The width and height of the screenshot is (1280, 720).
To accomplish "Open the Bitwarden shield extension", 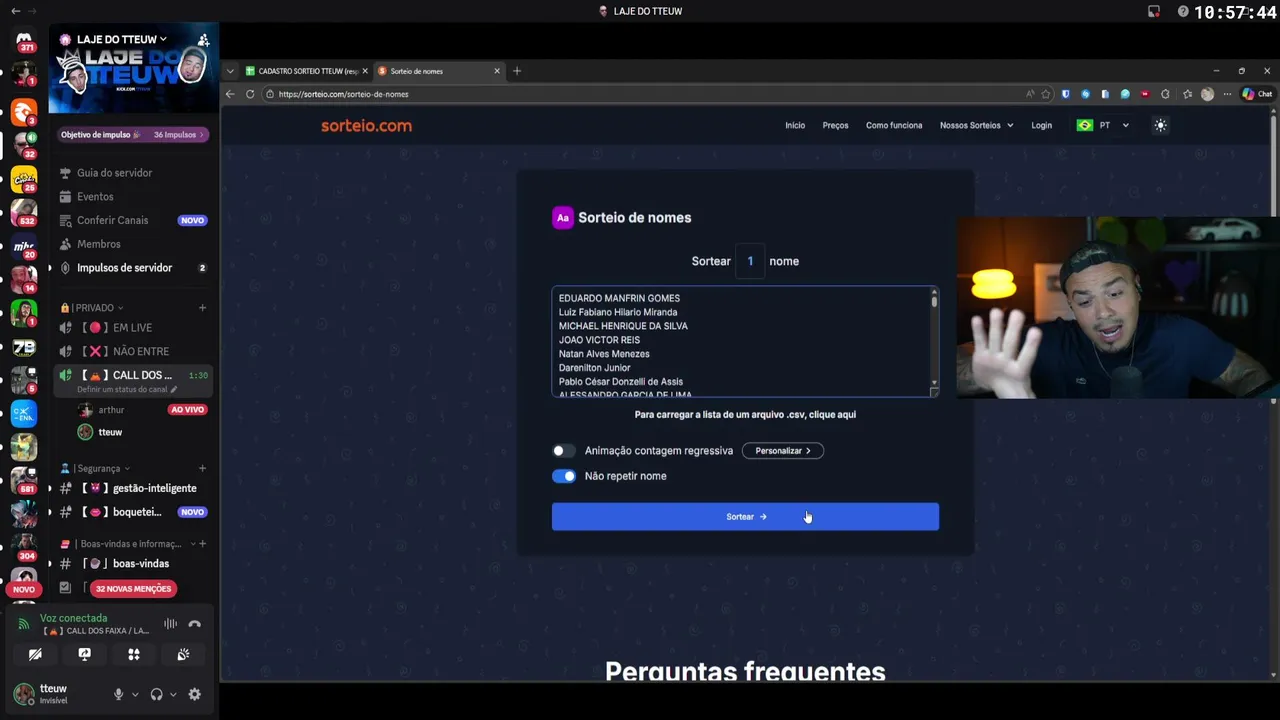I will (1065, 94).
